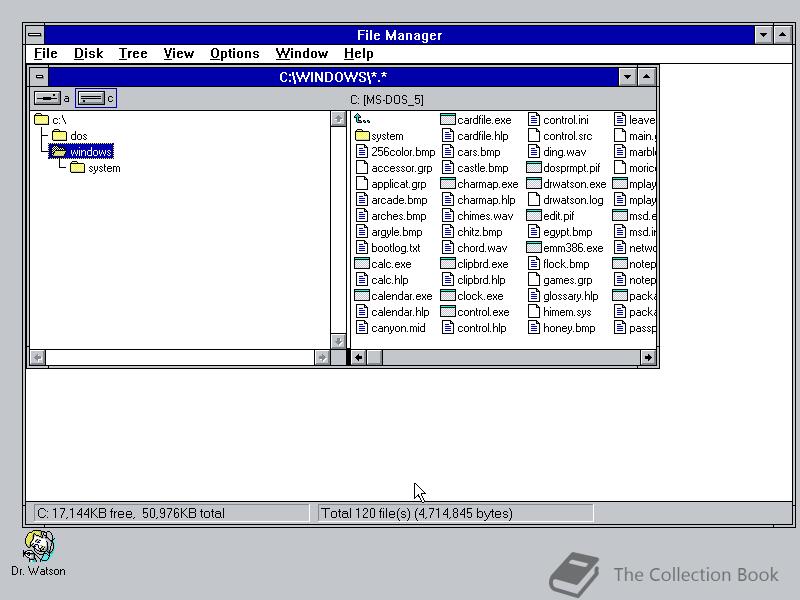Select file egypt.bmp
This screenshot has height=600, width=800.
click(x=560, y=232)
